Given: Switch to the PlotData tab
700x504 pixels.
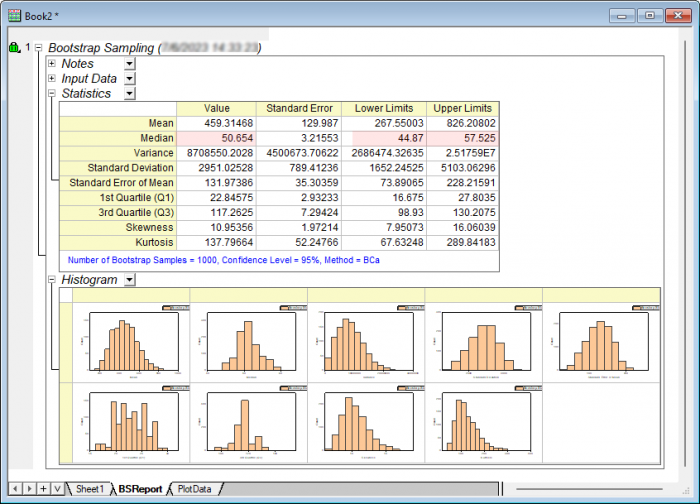Looking at the screenshot, I should (194, 489).
